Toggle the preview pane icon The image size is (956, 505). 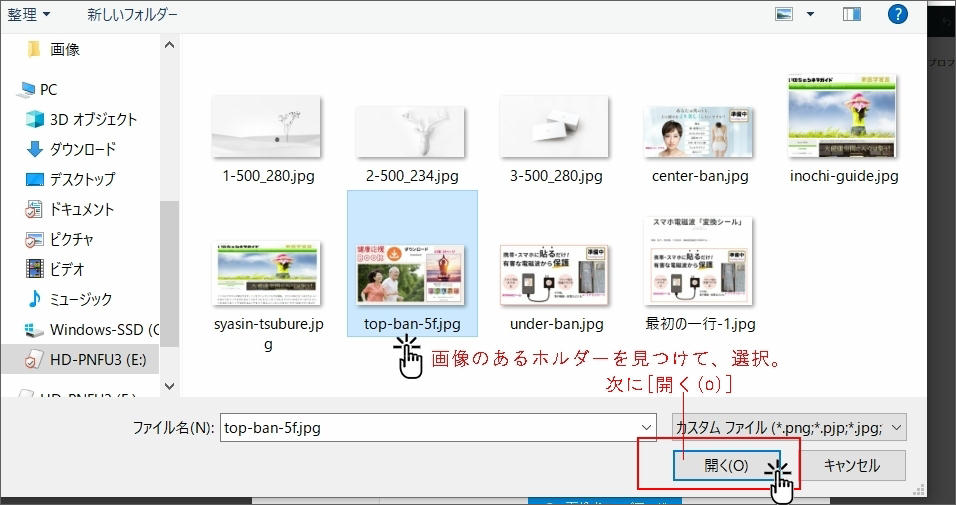click(851, 14)
